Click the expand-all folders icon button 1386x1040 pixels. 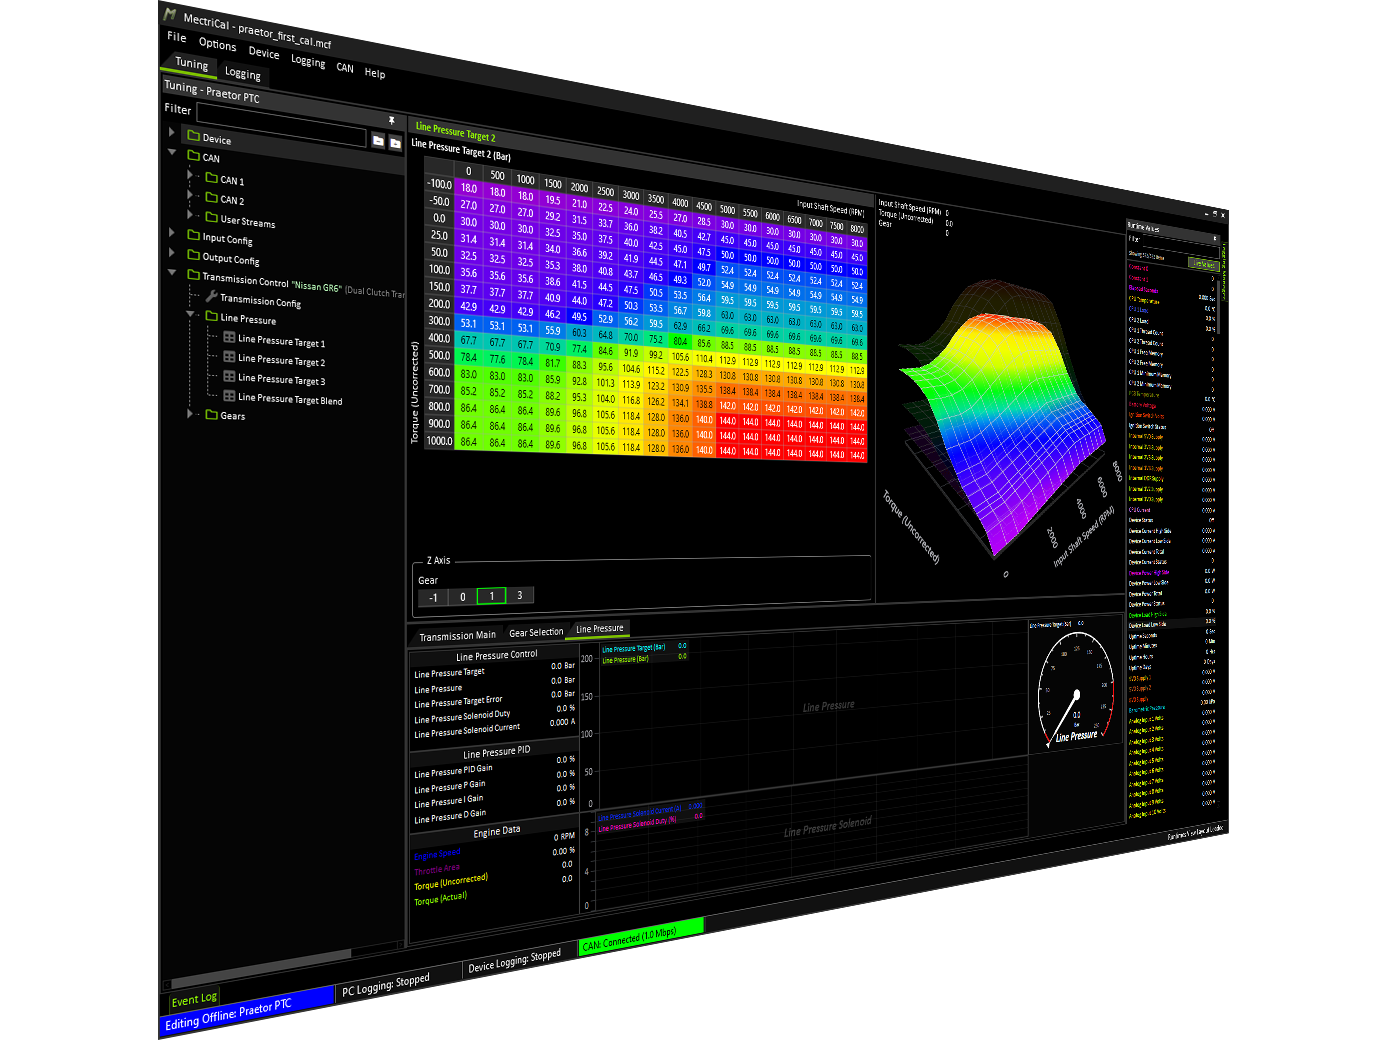[395, 143]
